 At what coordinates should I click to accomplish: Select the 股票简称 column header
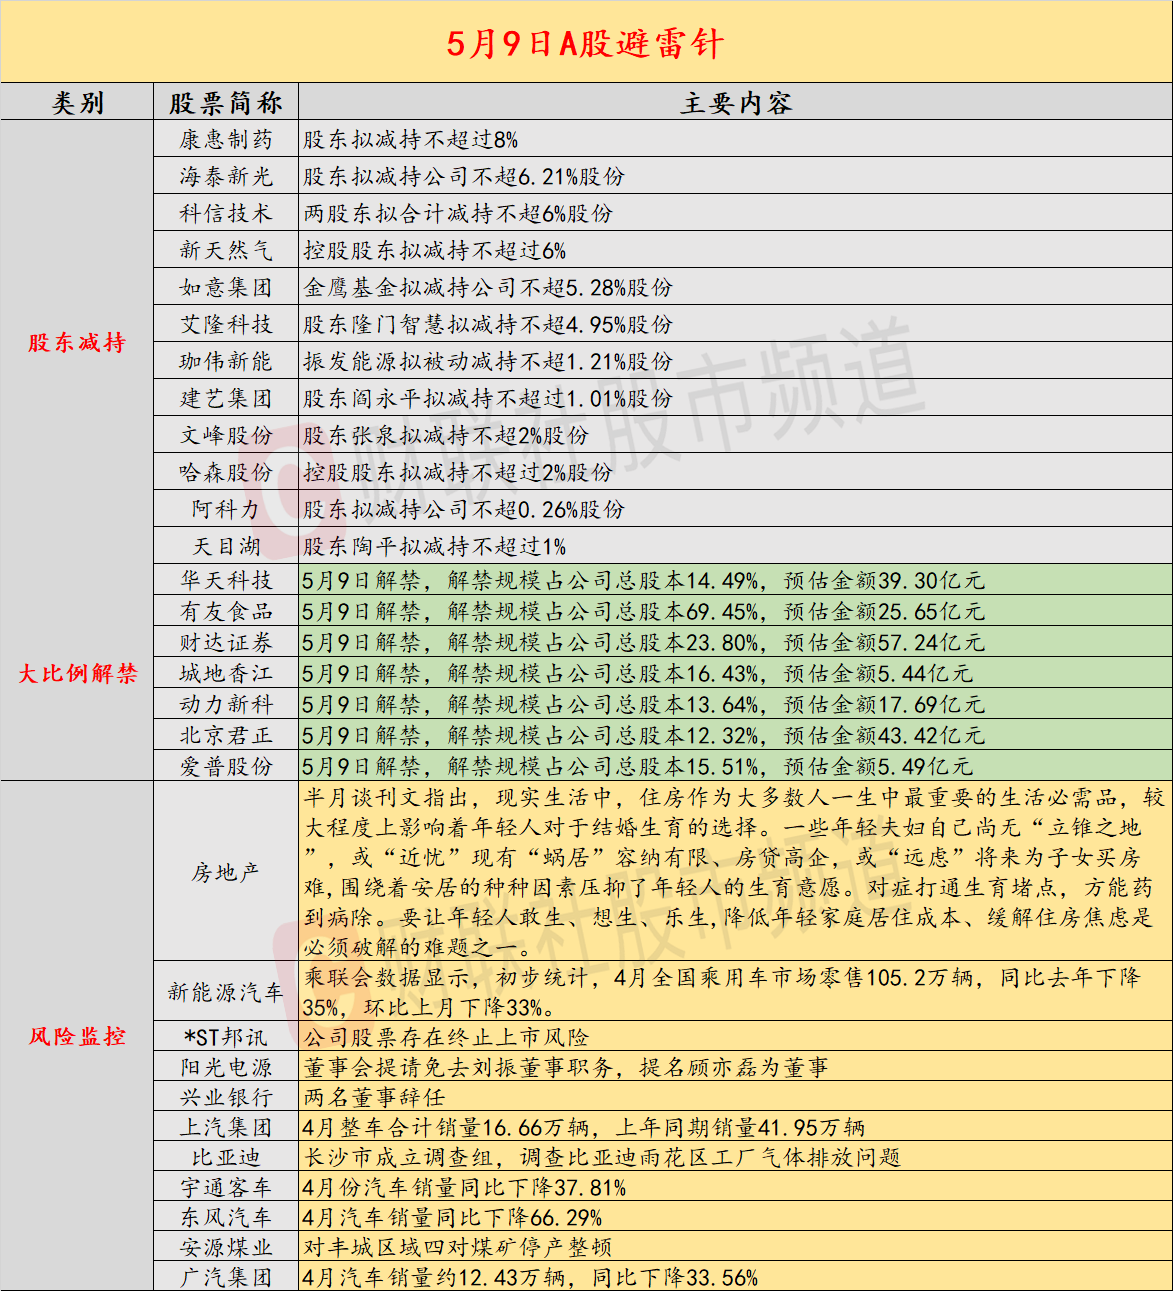(x=226, y=102)
